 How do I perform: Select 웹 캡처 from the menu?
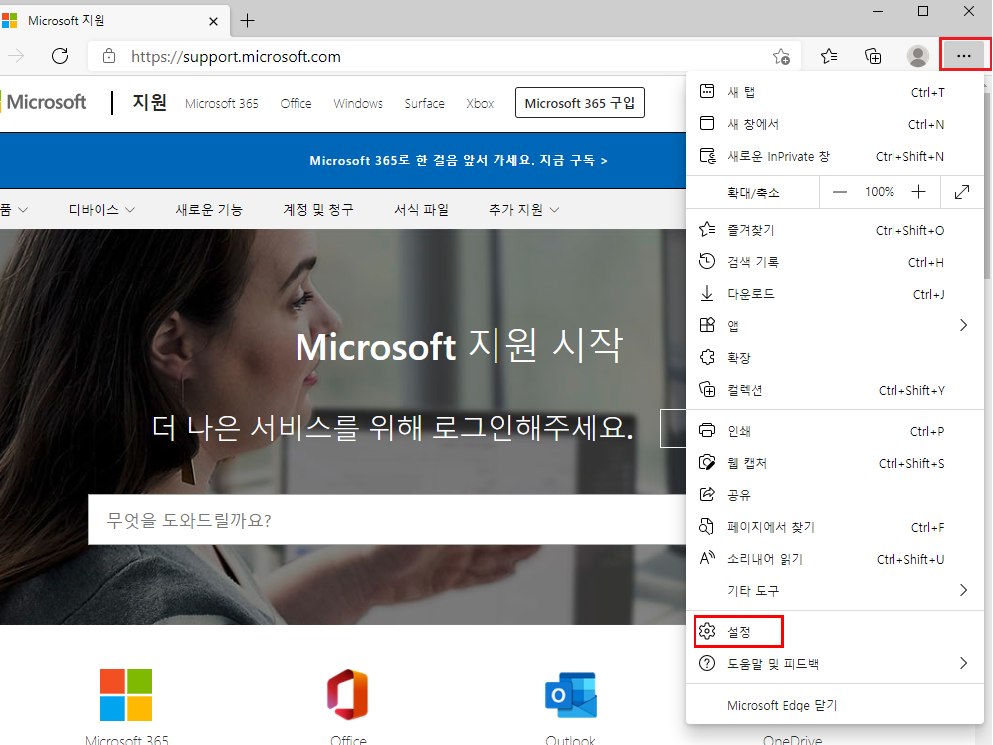835,463
